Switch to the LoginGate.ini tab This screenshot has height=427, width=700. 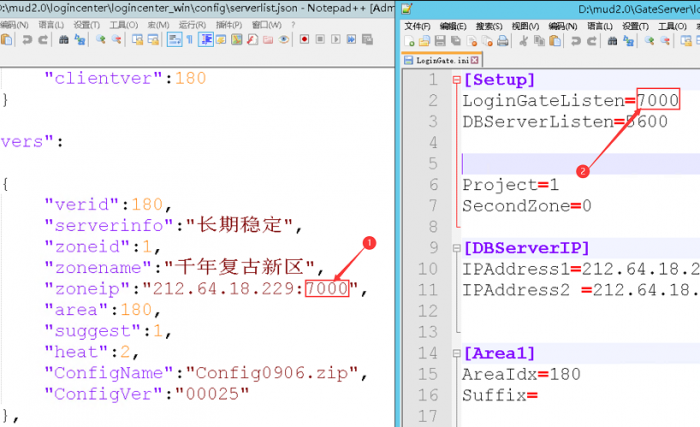442,60
